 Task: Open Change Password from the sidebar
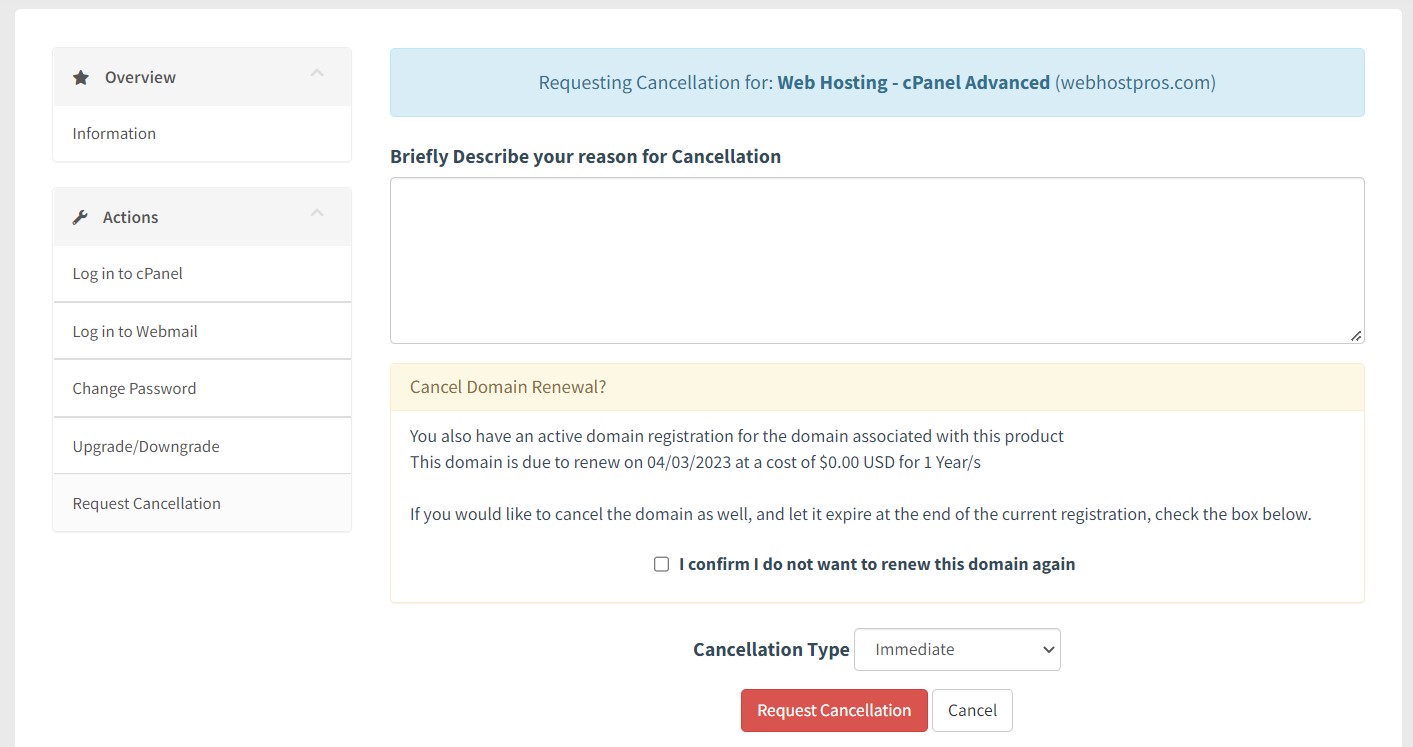point(134,388)
